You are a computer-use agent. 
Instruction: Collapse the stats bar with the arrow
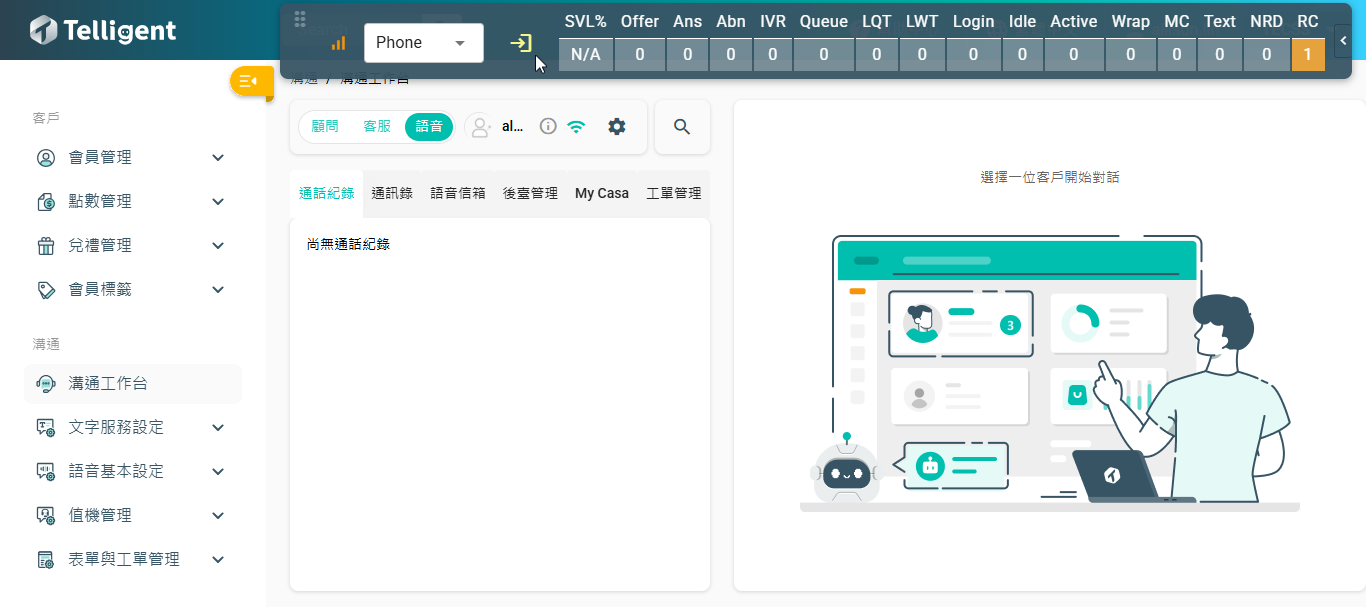(x=1343, y=41)
